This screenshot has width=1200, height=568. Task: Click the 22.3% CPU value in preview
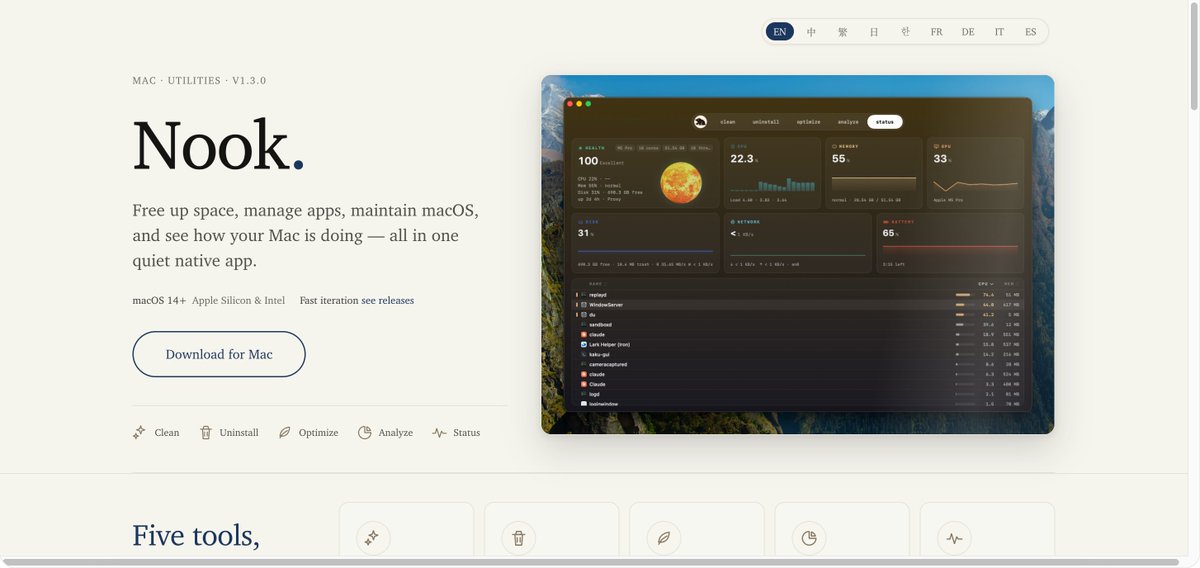click(744, 159)
